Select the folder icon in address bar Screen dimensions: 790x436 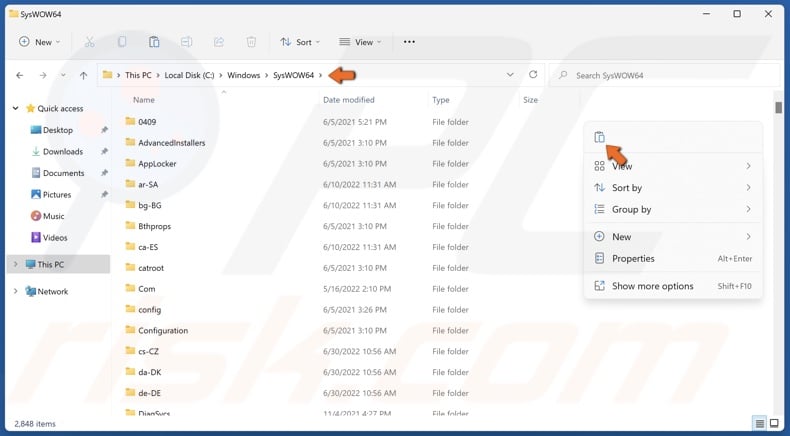[x=107, y=75]
